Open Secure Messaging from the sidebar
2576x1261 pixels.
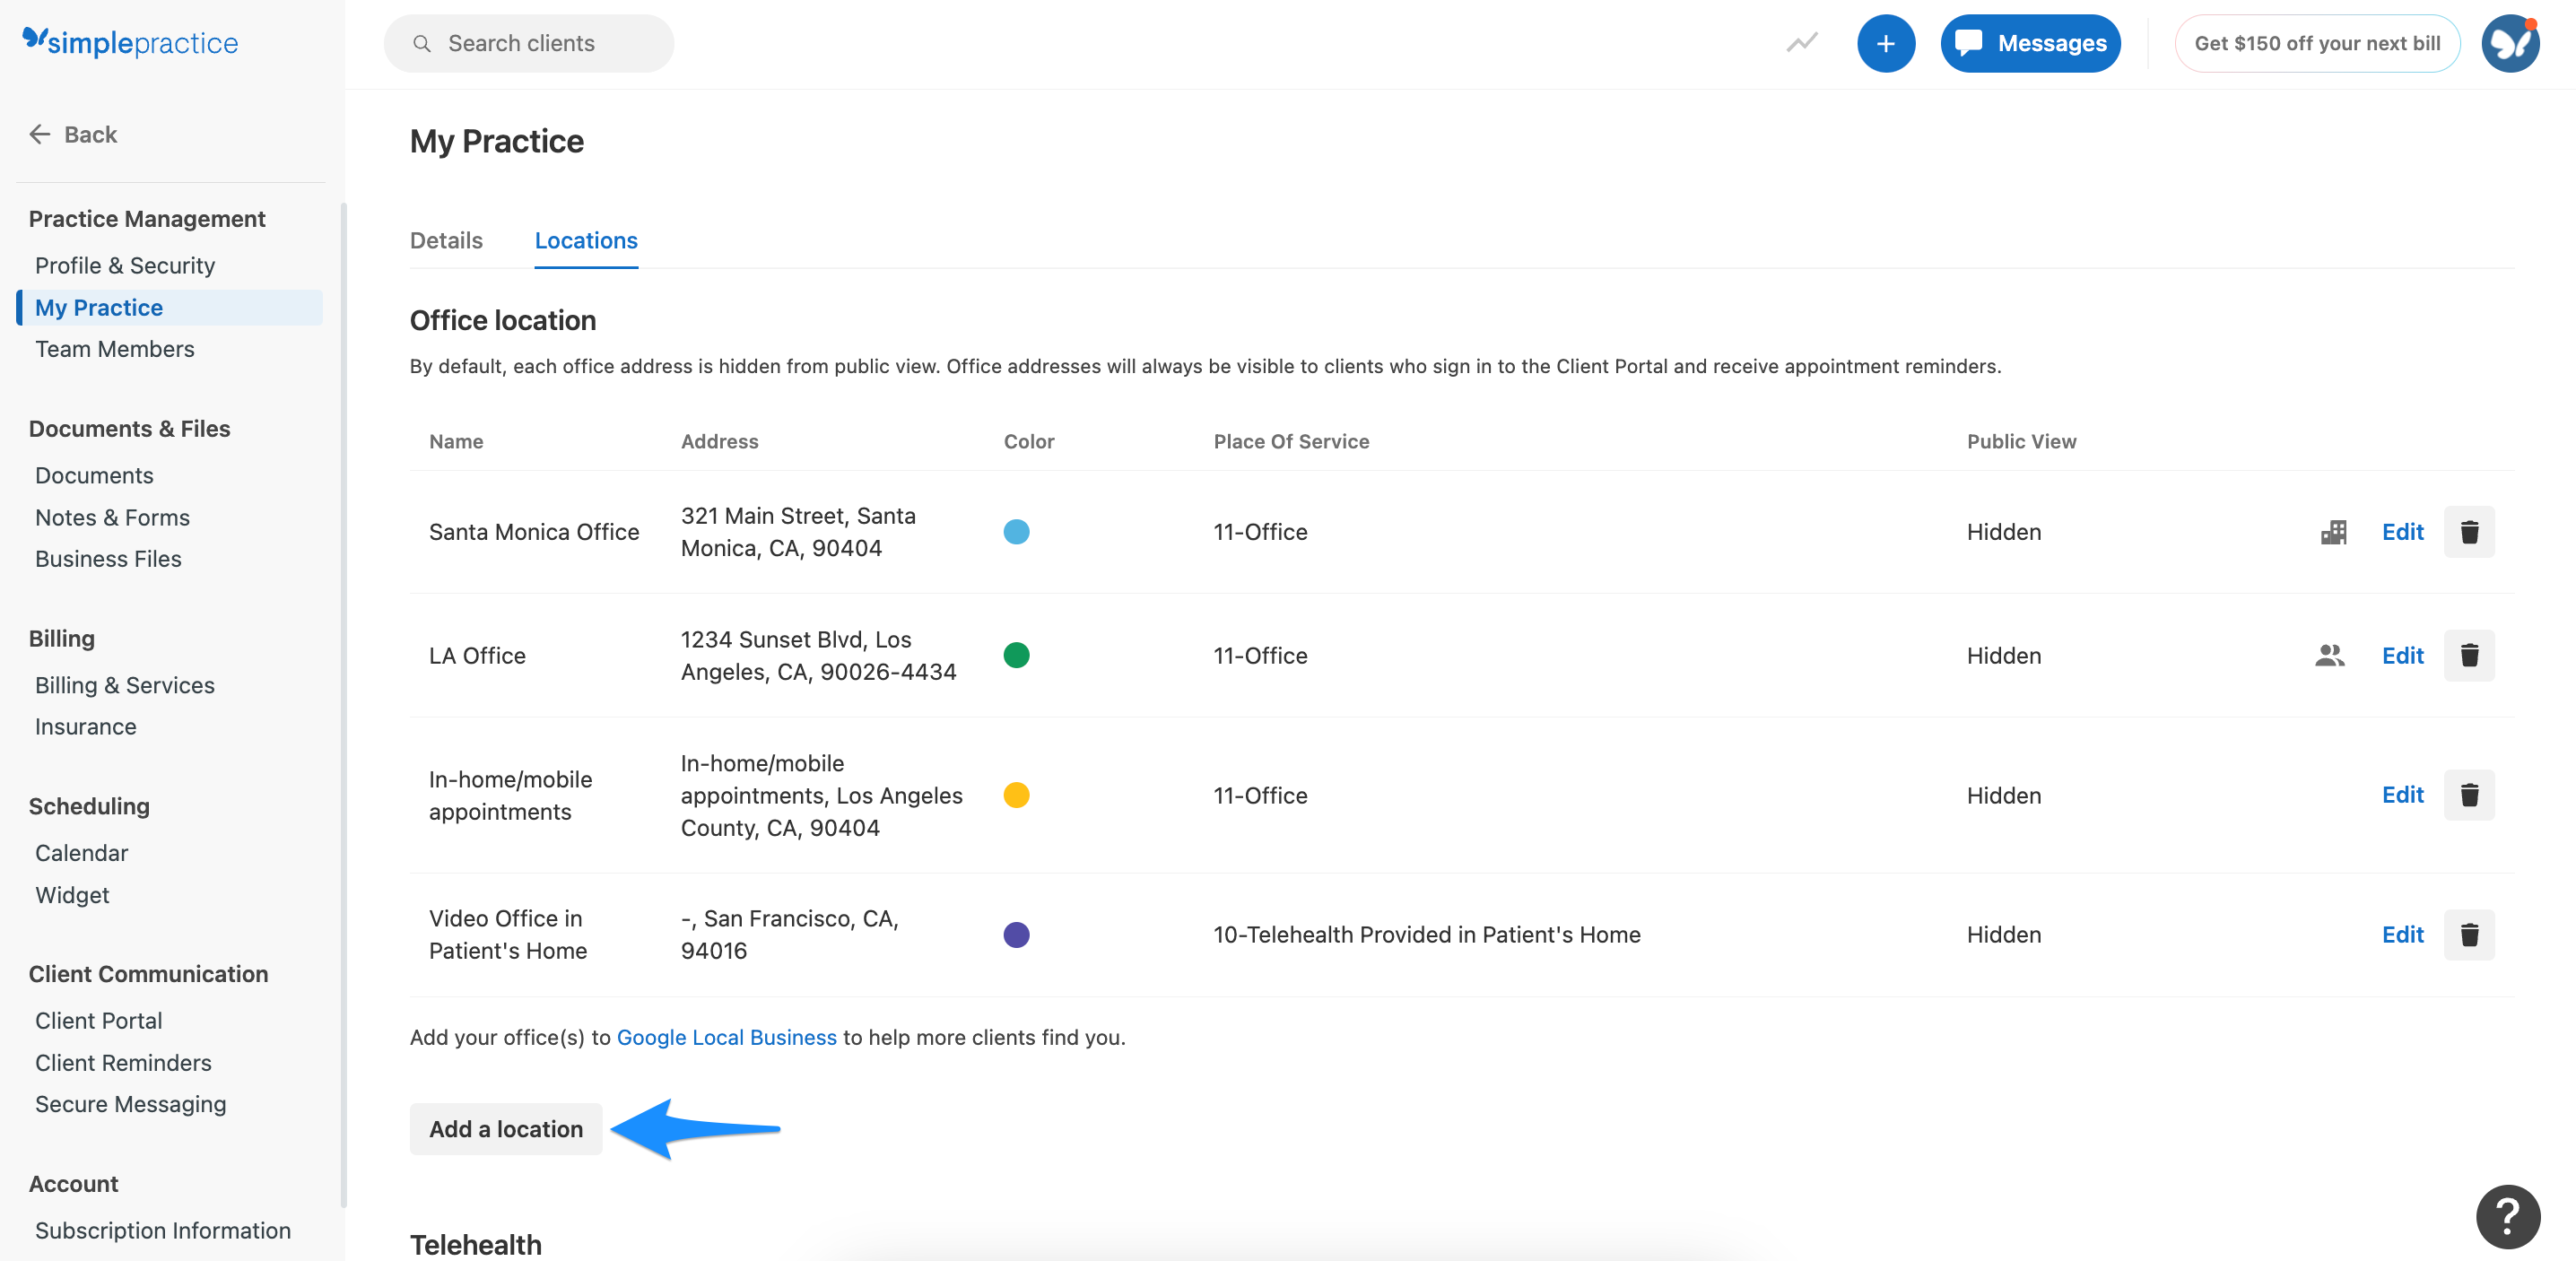[130, 1104]
